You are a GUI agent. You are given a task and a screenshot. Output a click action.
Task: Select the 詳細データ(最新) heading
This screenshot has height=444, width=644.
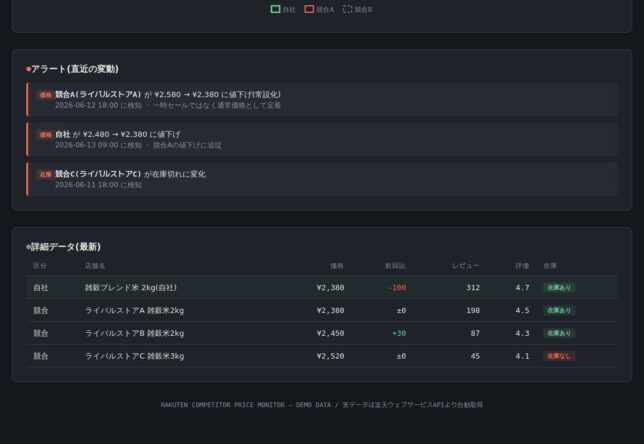[66, 247]
